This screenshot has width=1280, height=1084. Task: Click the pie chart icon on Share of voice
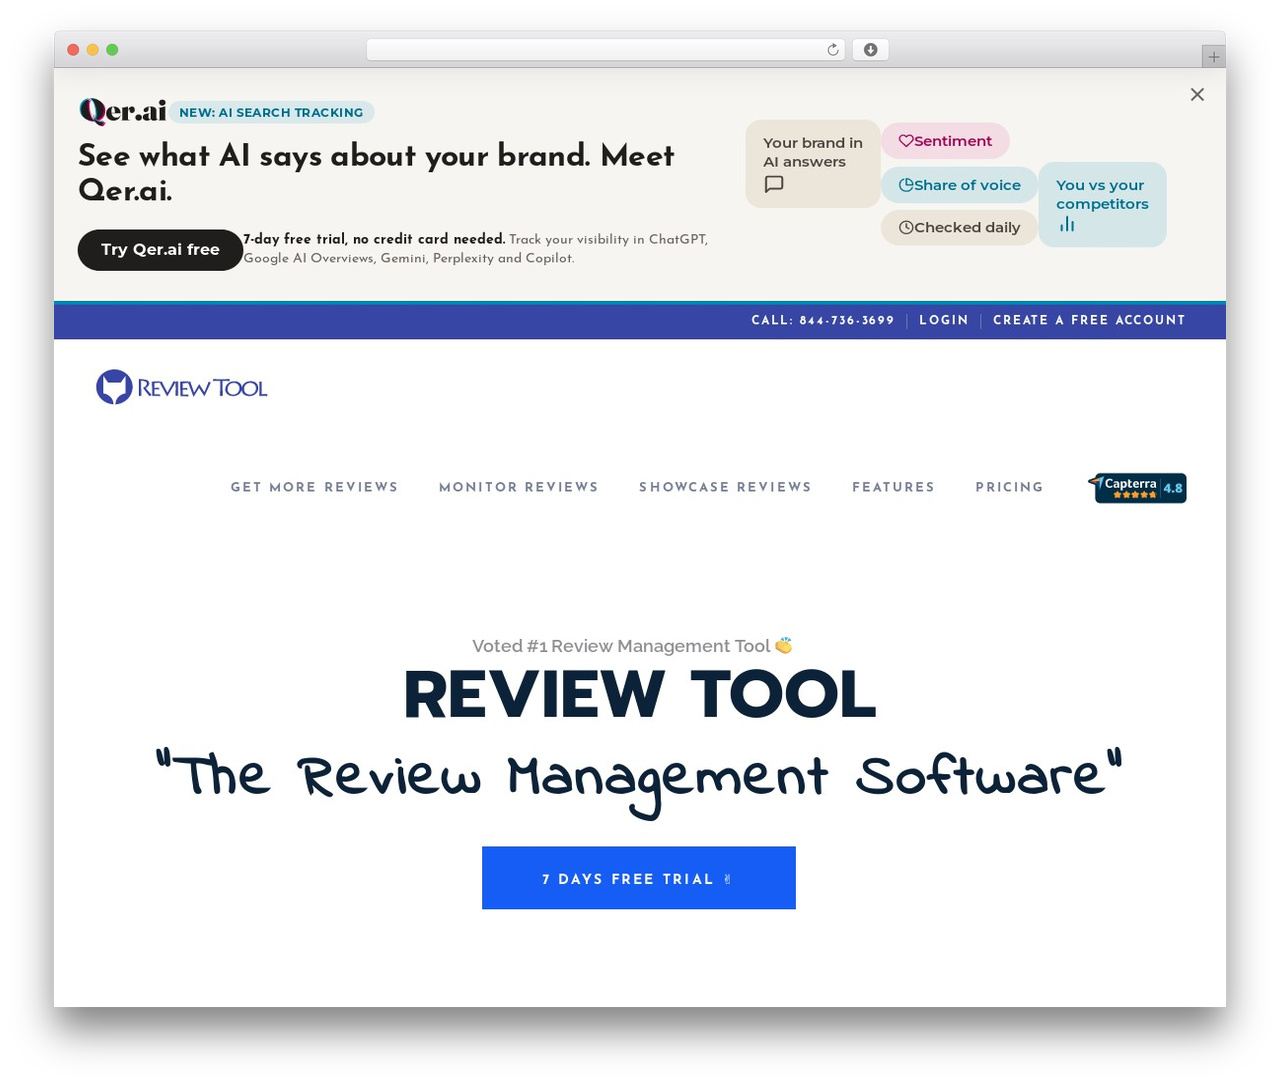(x=906, y=185)
